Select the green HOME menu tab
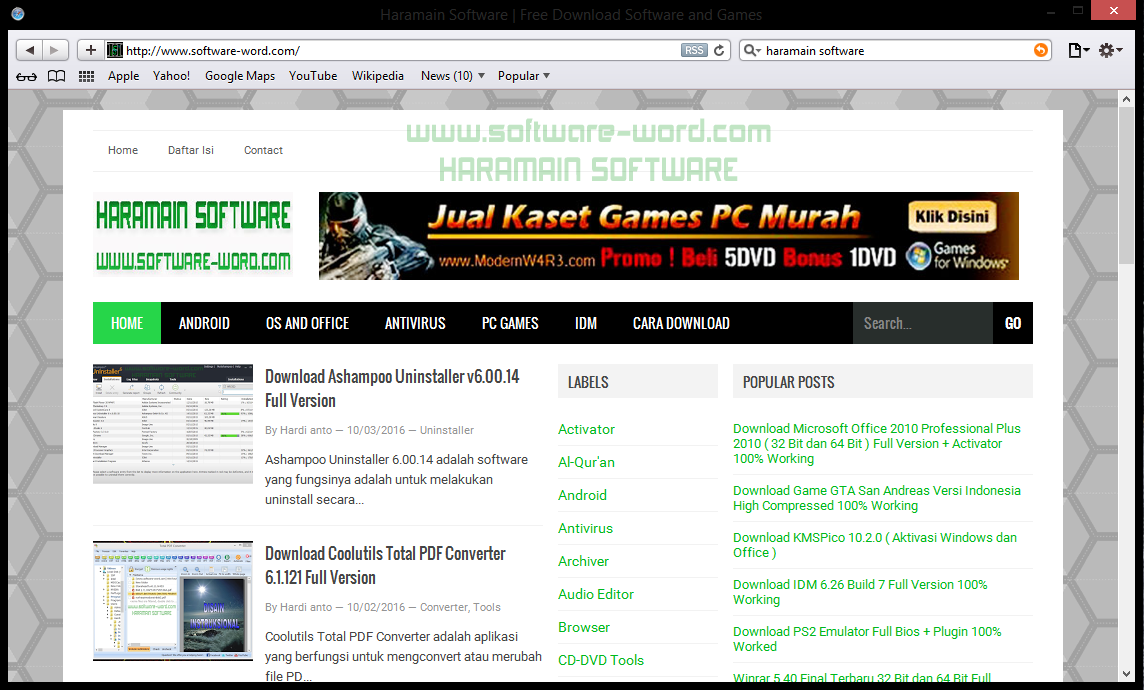1144x690 pixels. coord(127,323)
